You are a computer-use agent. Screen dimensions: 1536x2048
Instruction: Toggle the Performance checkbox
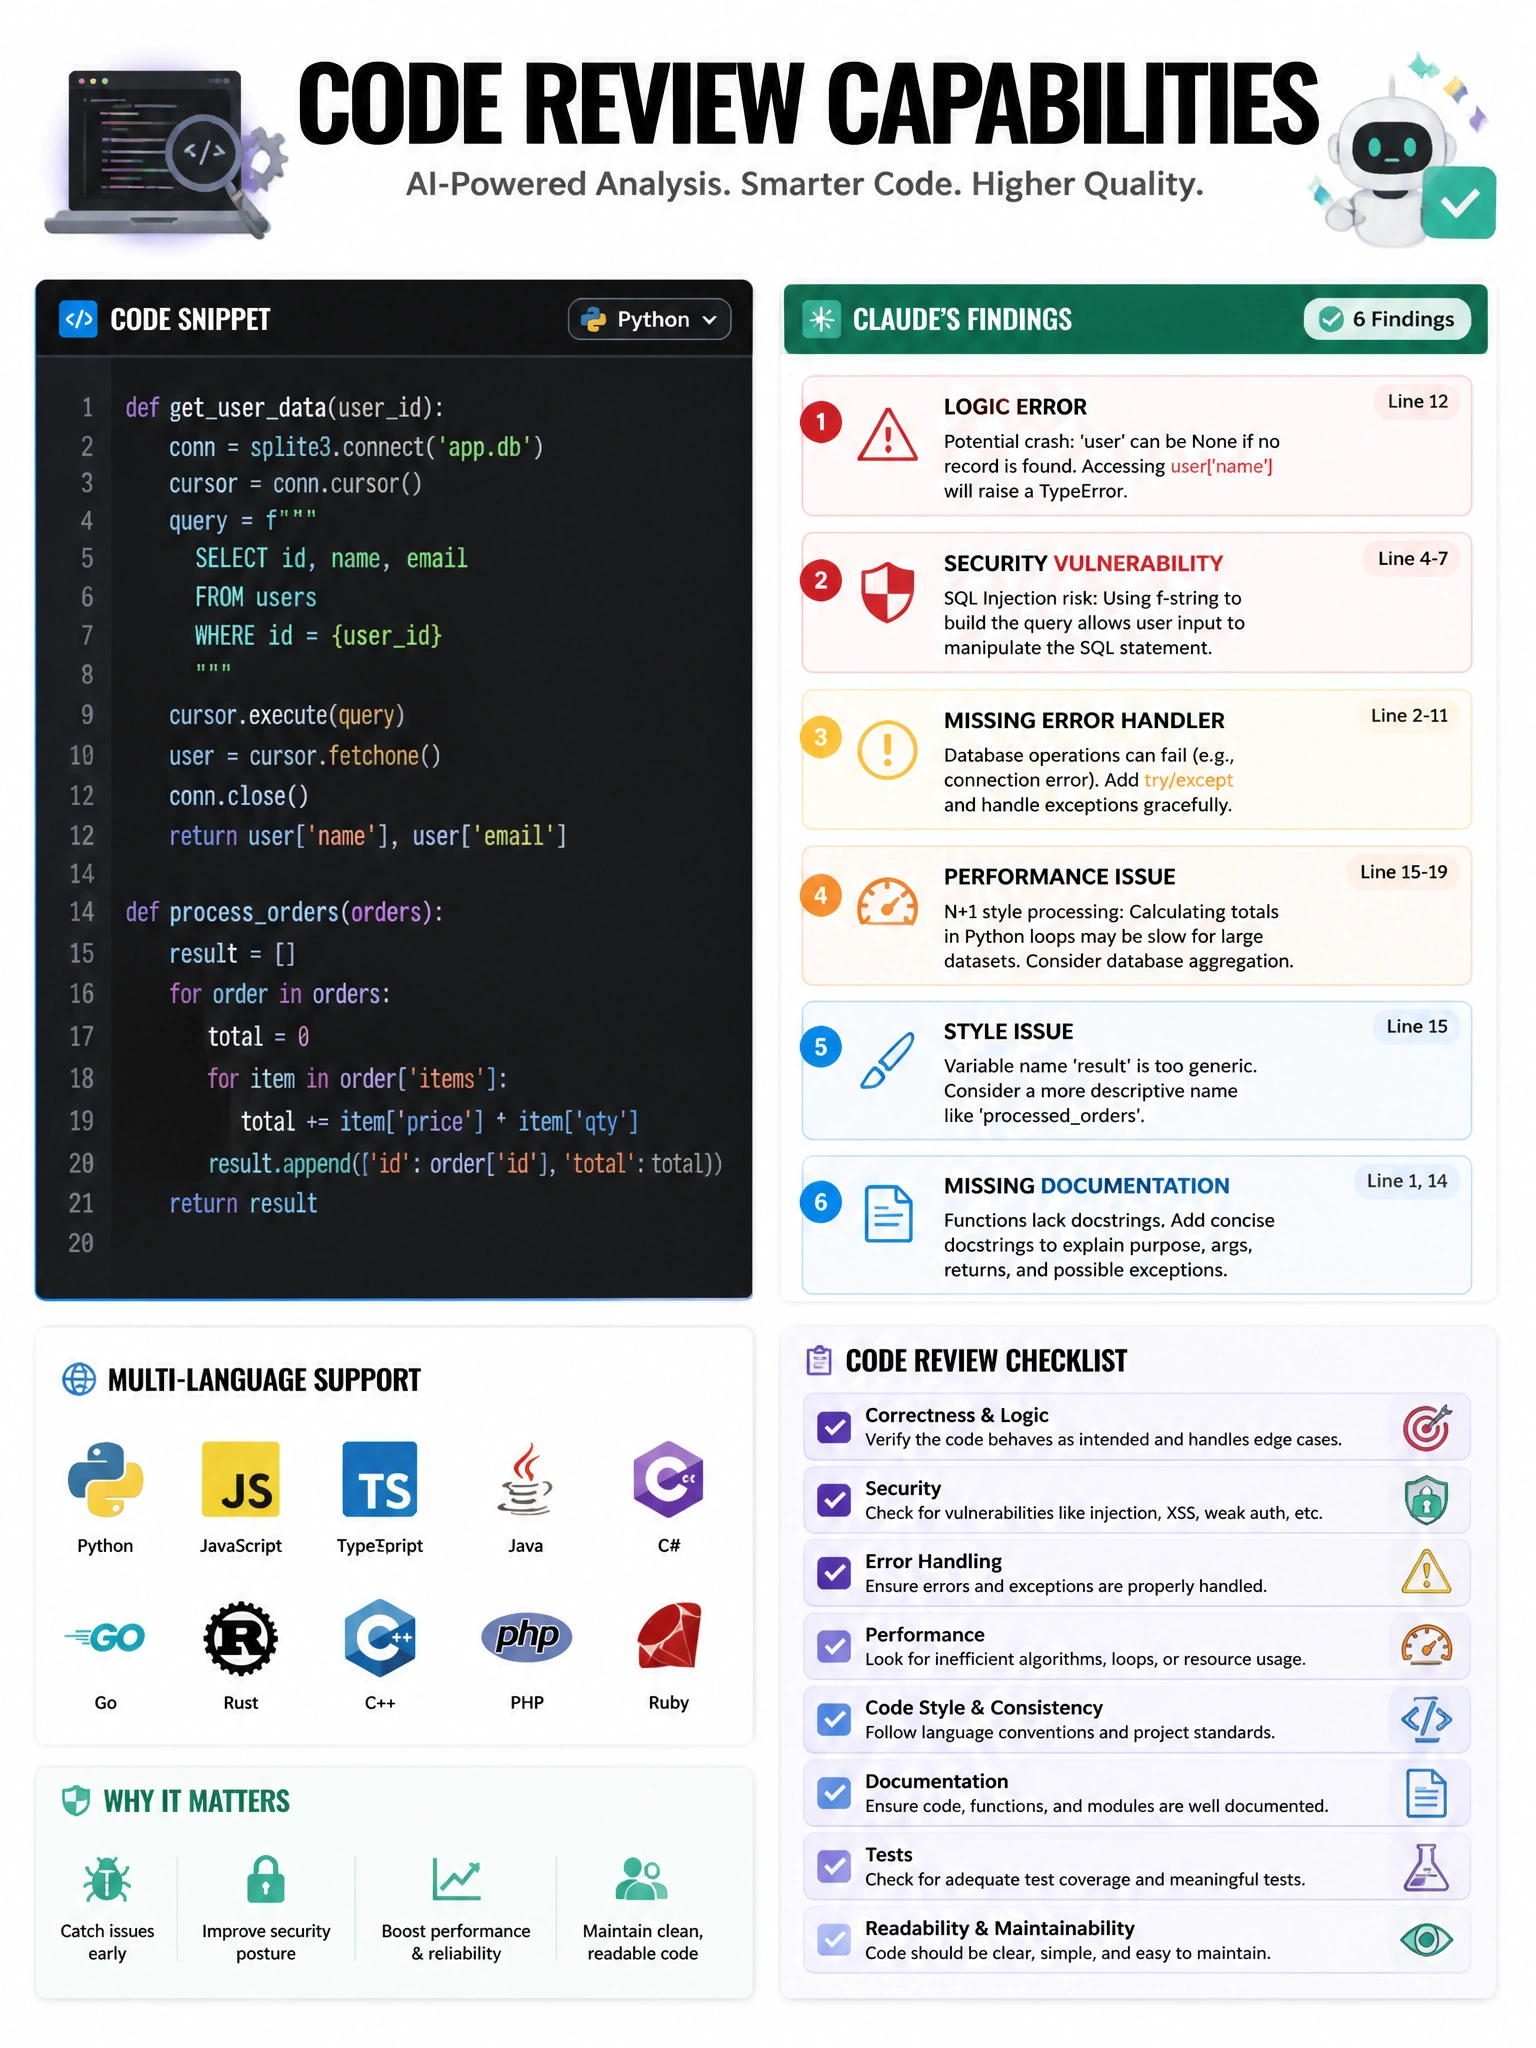(833, 1646)
